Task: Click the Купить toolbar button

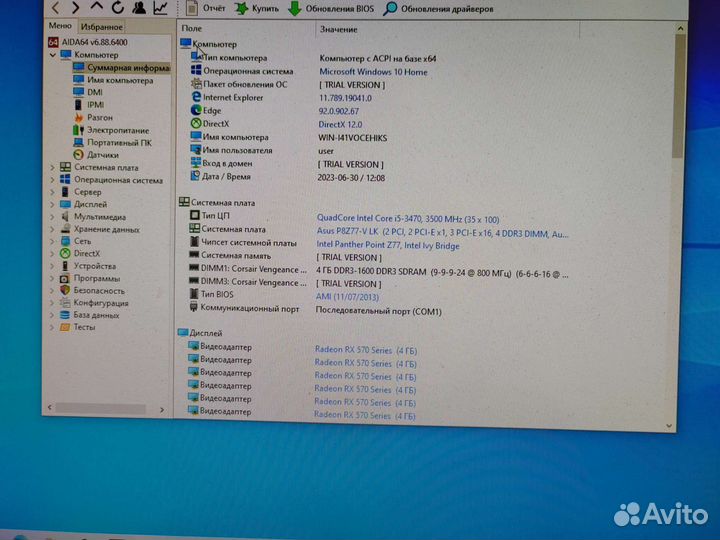Action: click(x=257, y=8)
